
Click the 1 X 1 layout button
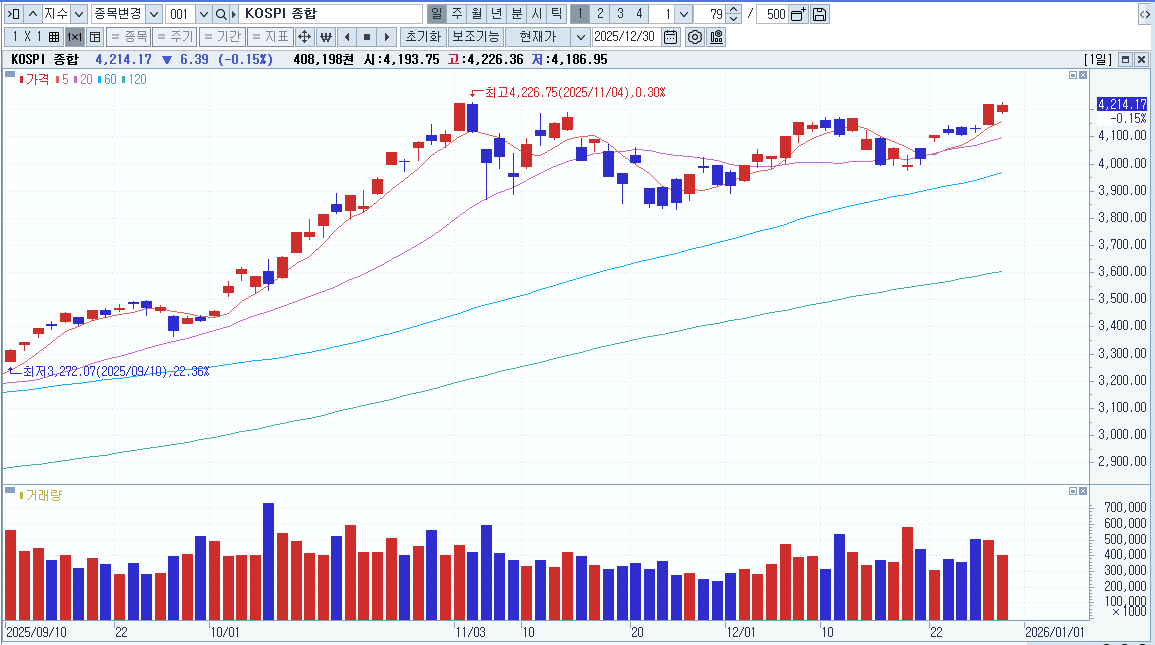(26, 37)
